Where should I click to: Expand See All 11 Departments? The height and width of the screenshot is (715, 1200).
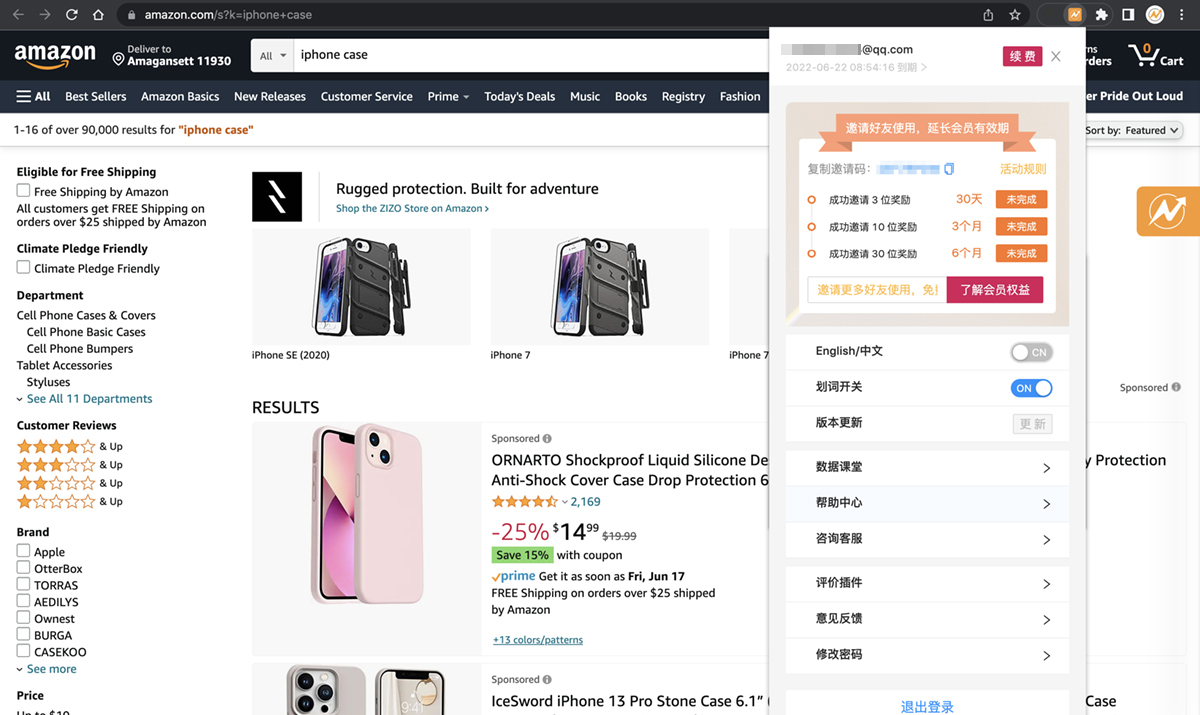tap(89, 398)
